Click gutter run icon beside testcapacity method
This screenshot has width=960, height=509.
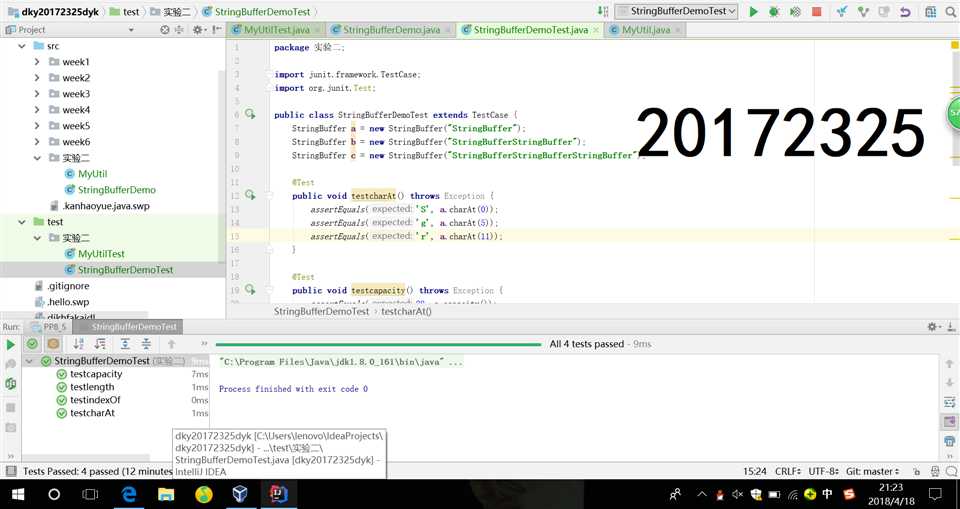tap(250, 289)
